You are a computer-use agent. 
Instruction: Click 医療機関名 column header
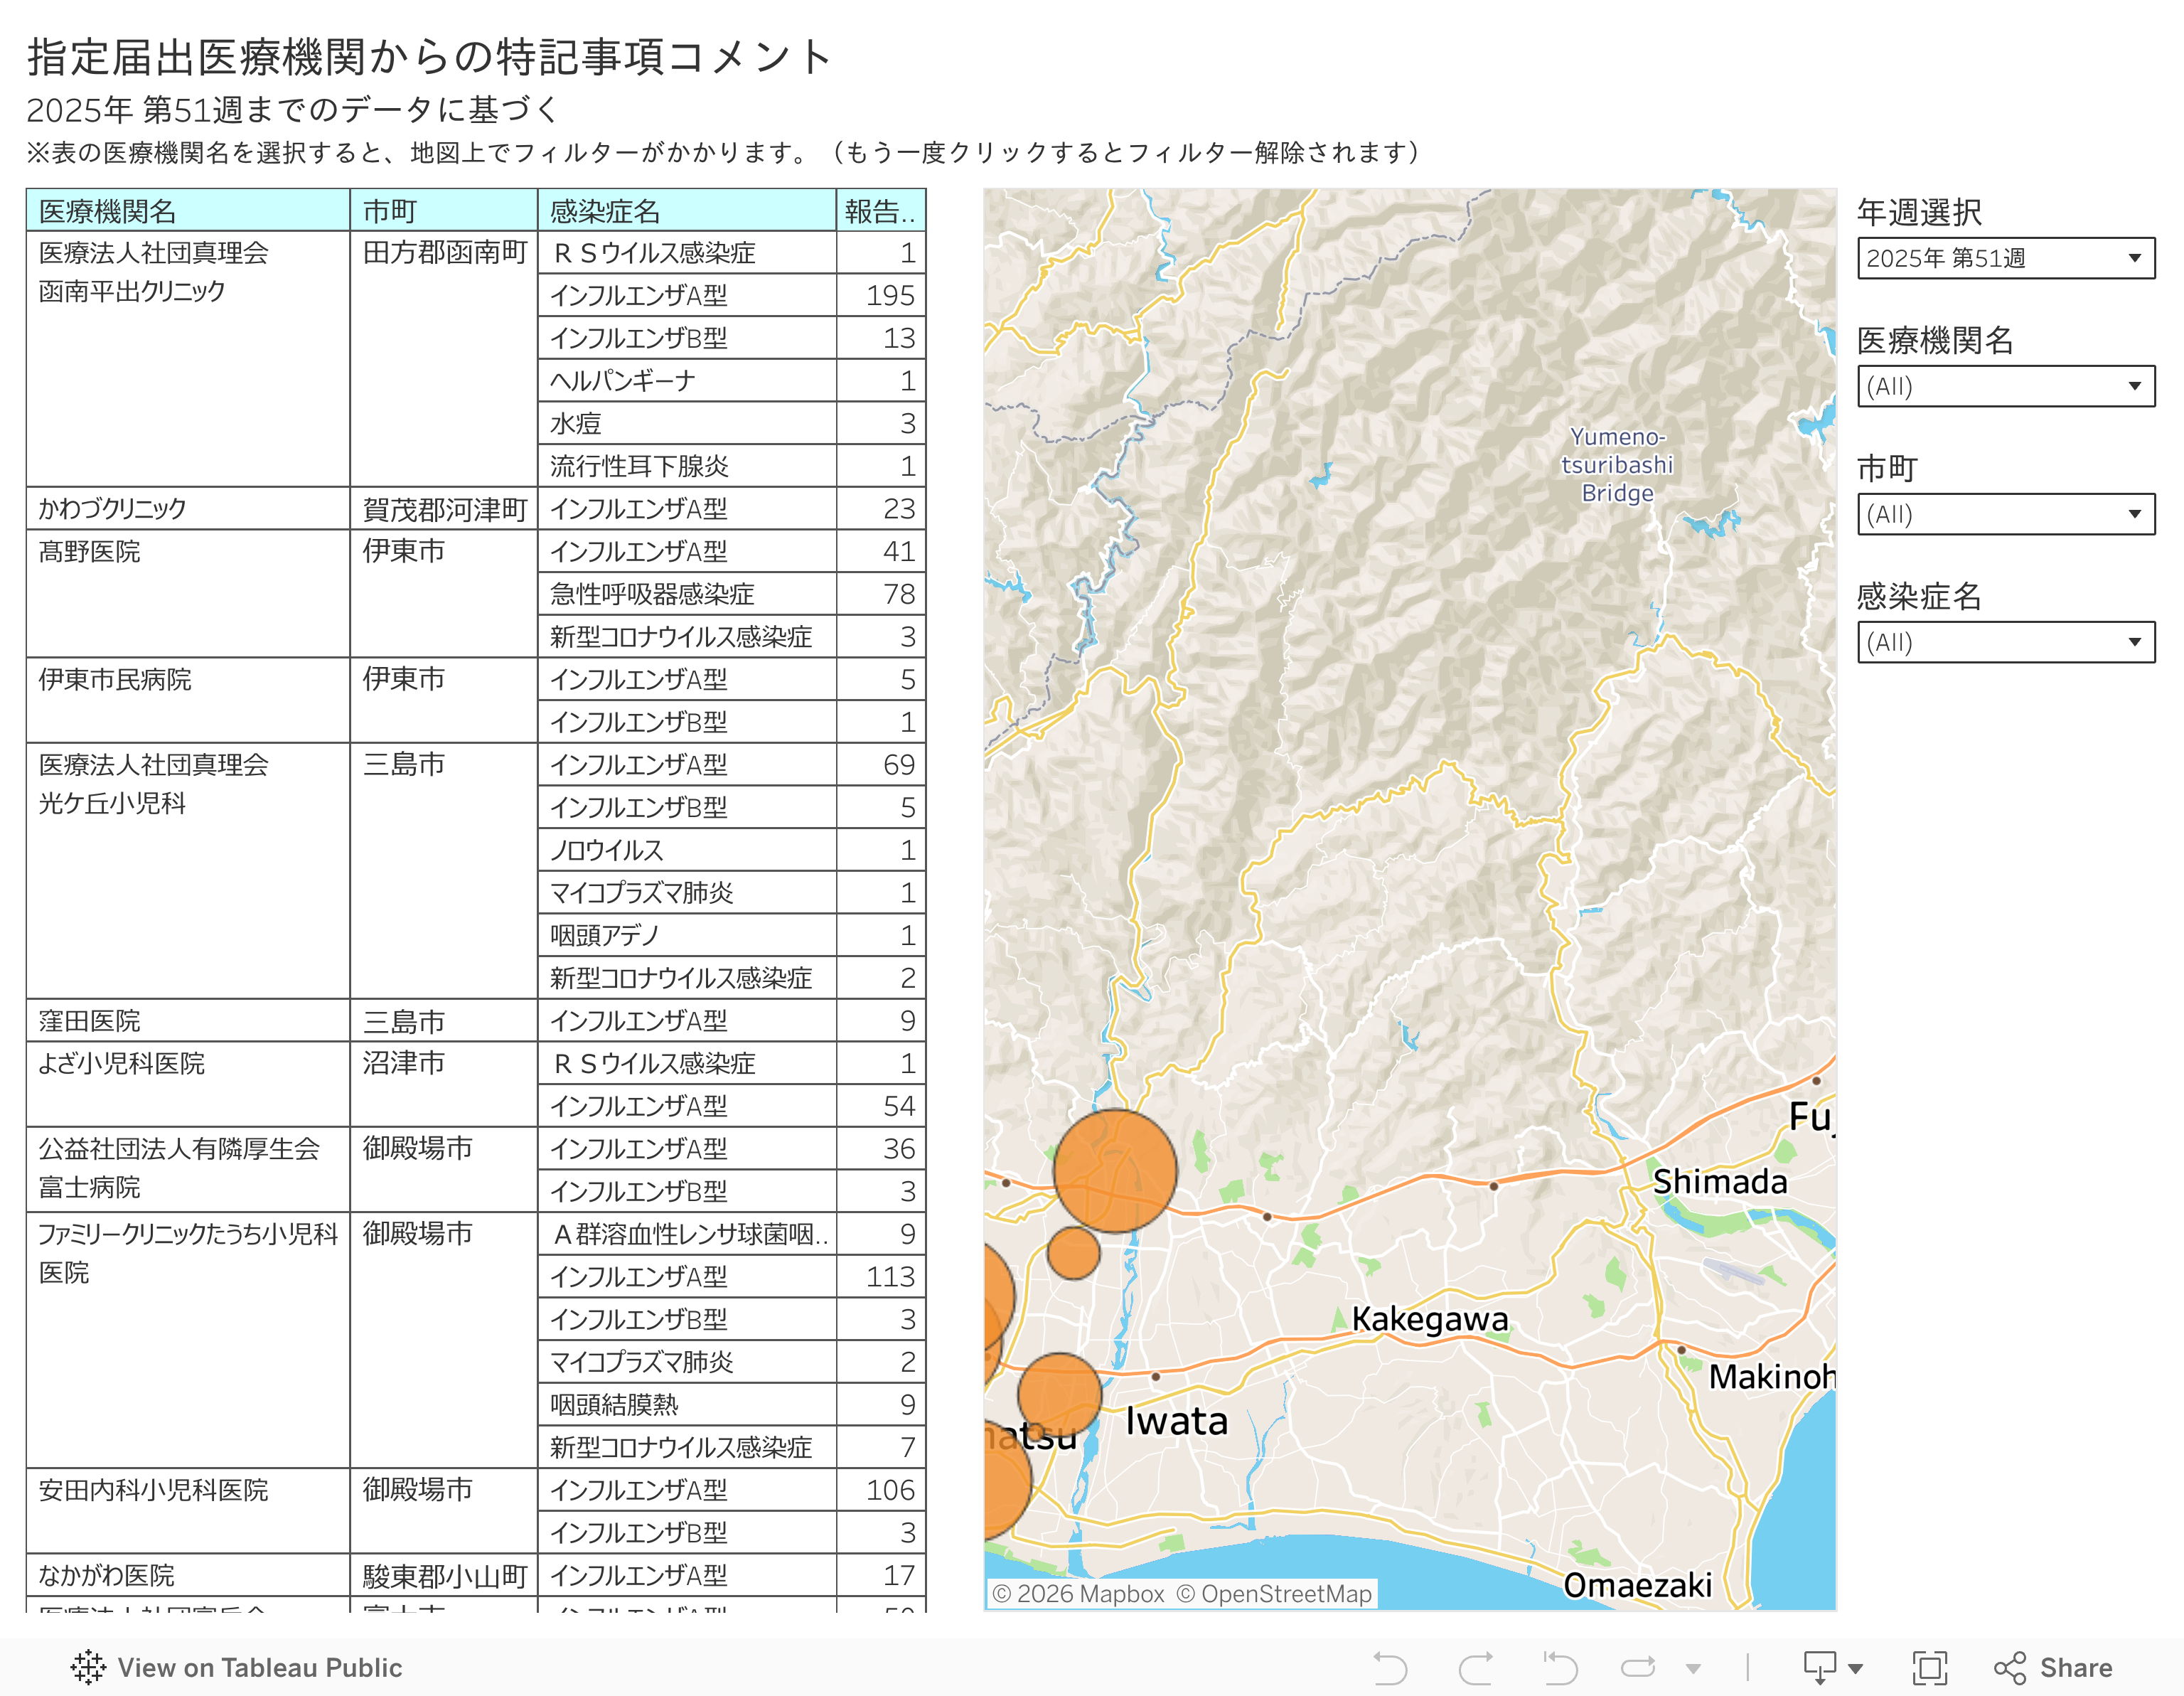pos(108,211)
